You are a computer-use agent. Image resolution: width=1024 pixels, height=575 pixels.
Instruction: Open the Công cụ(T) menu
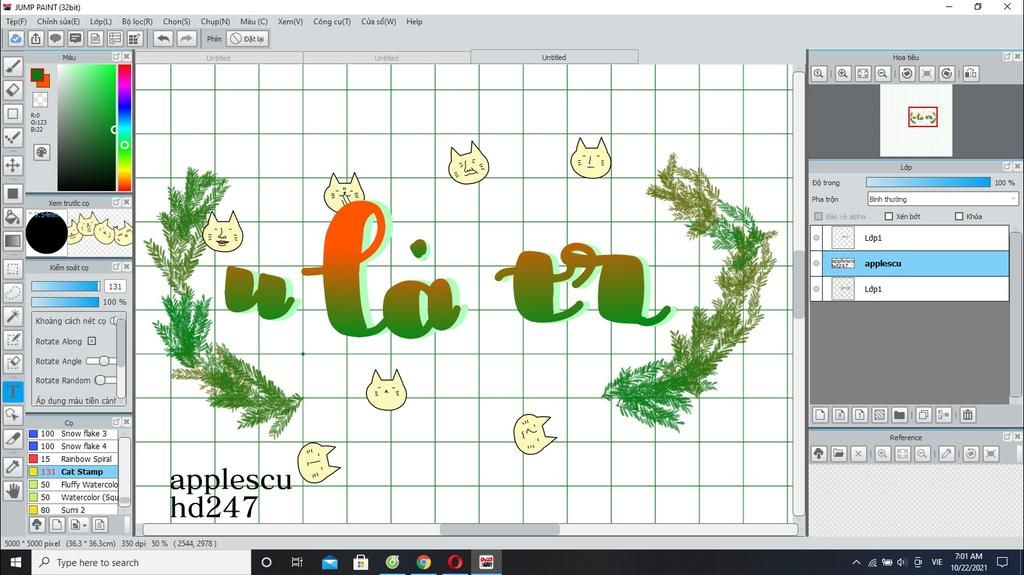pos(332,22)
